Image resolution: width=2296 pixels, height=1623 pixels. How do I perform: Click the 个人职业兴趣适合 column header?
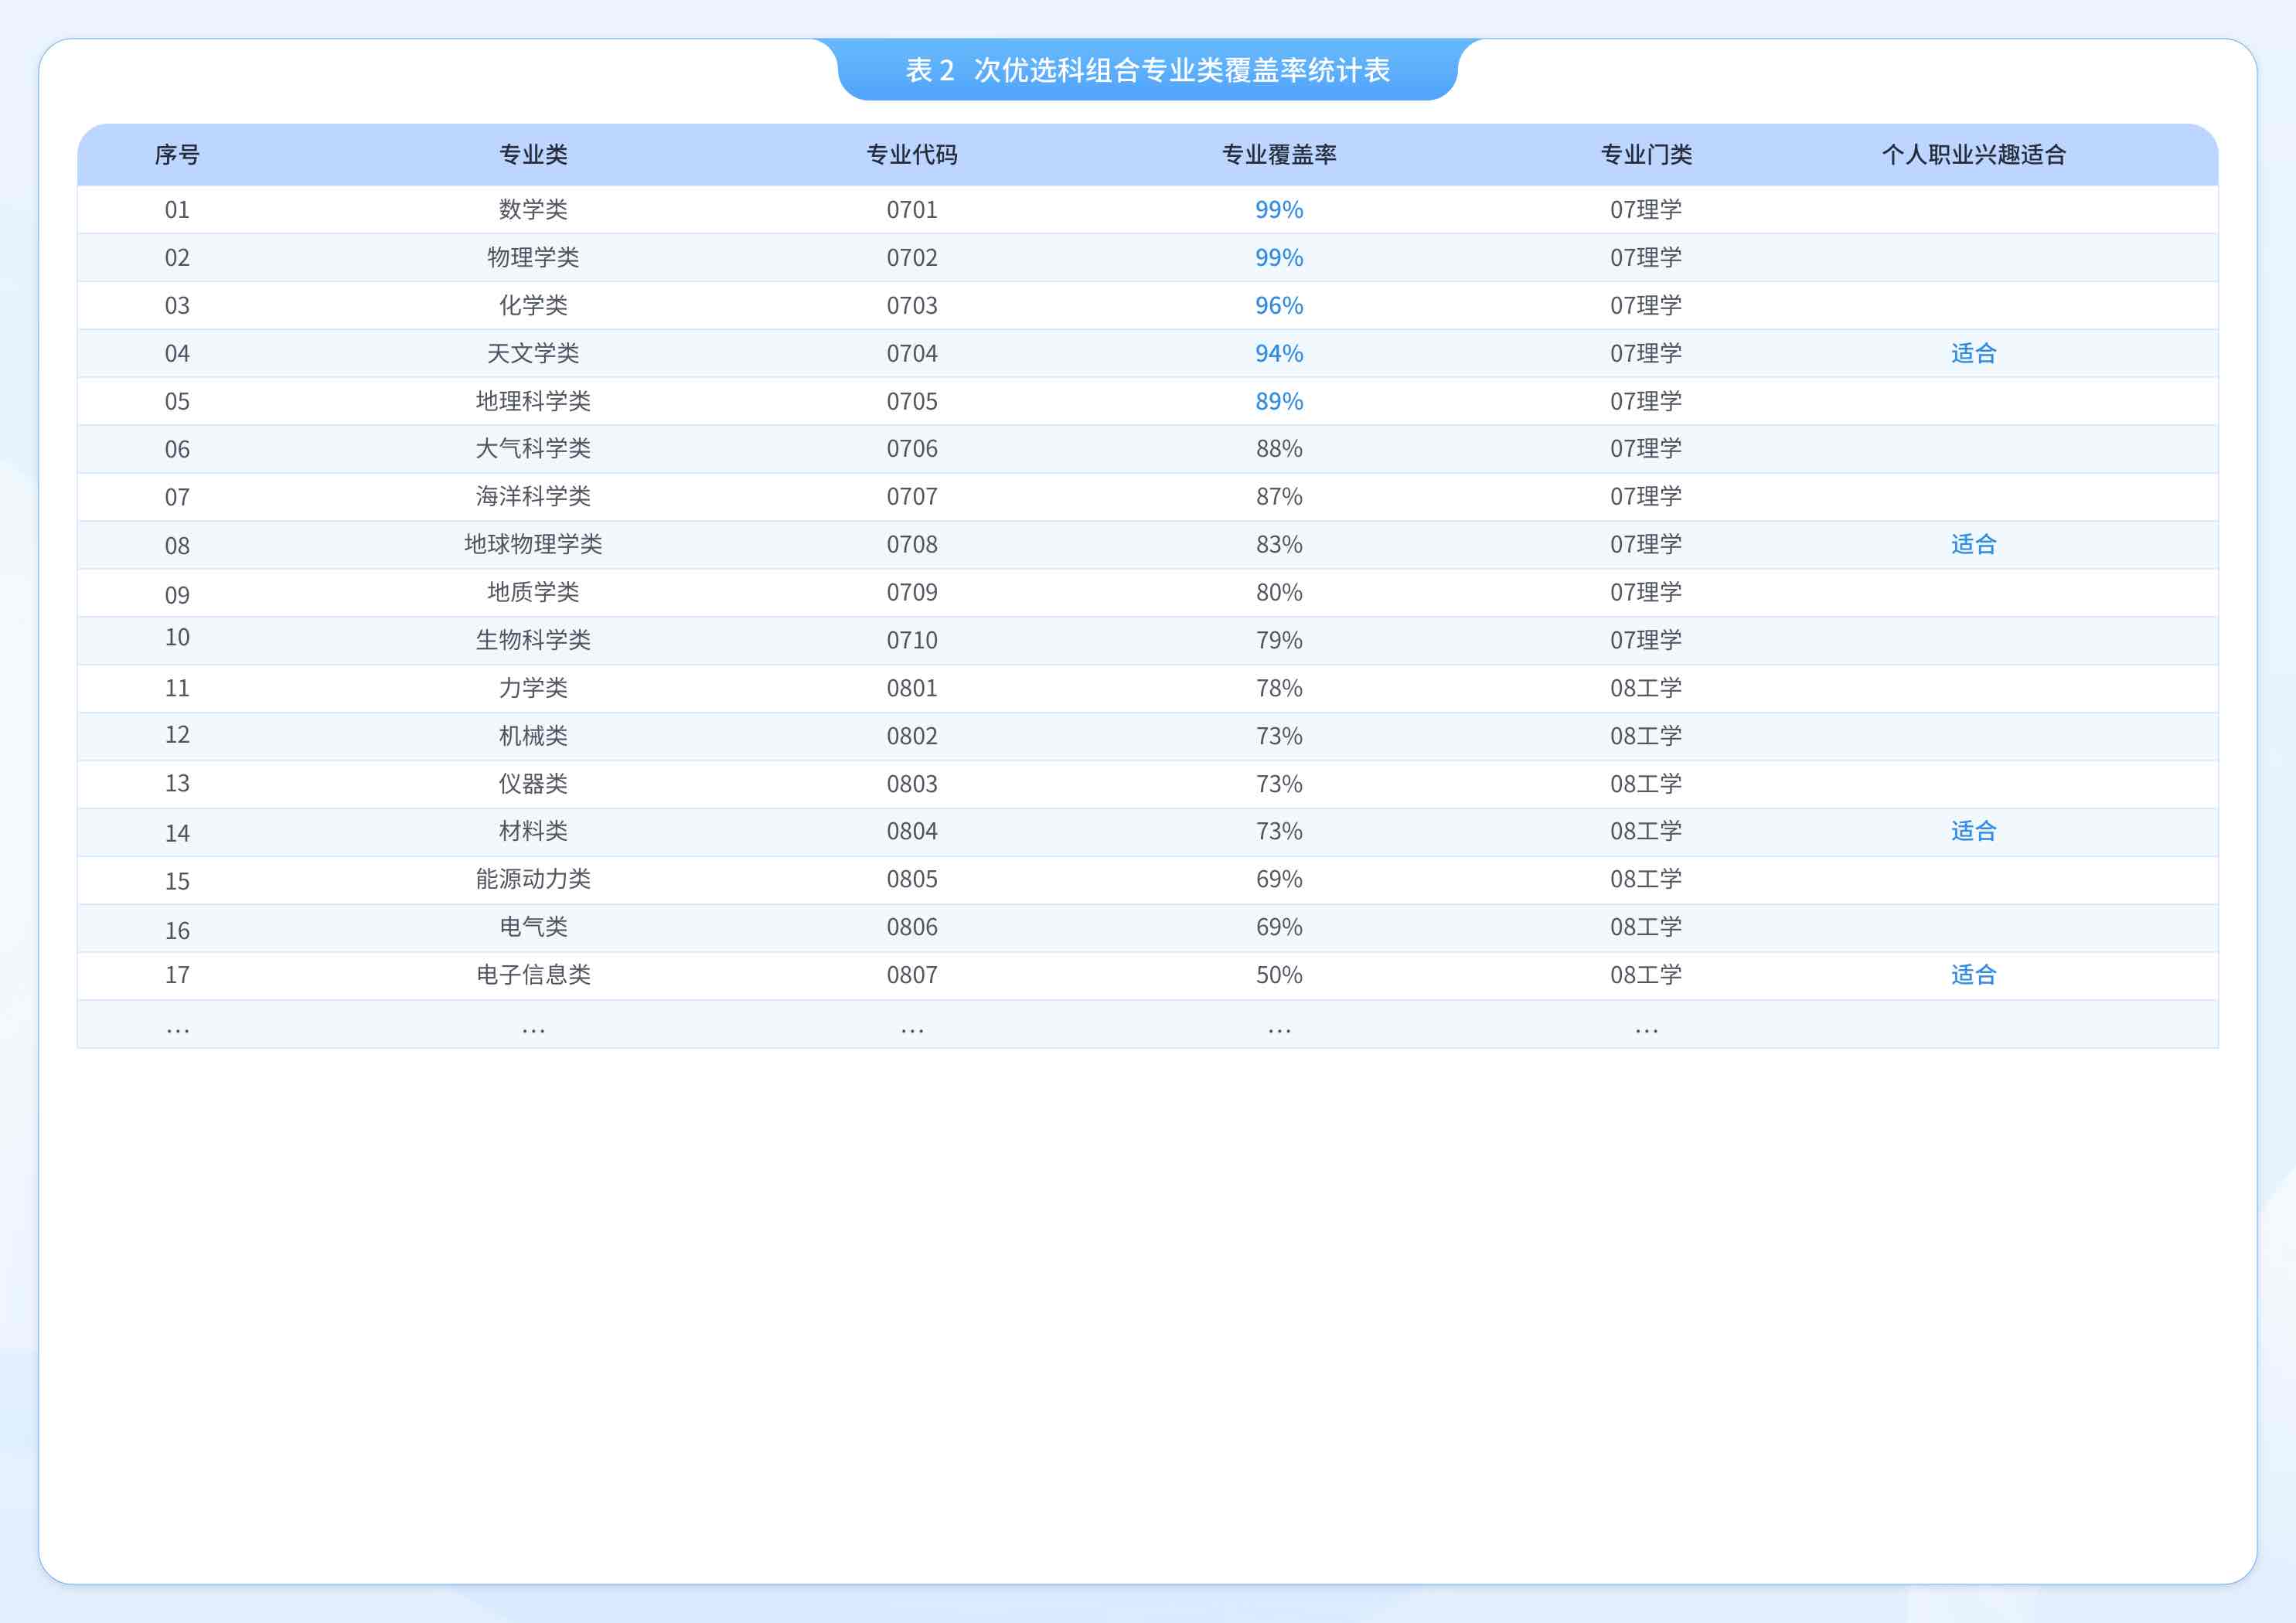(1972, 155)
